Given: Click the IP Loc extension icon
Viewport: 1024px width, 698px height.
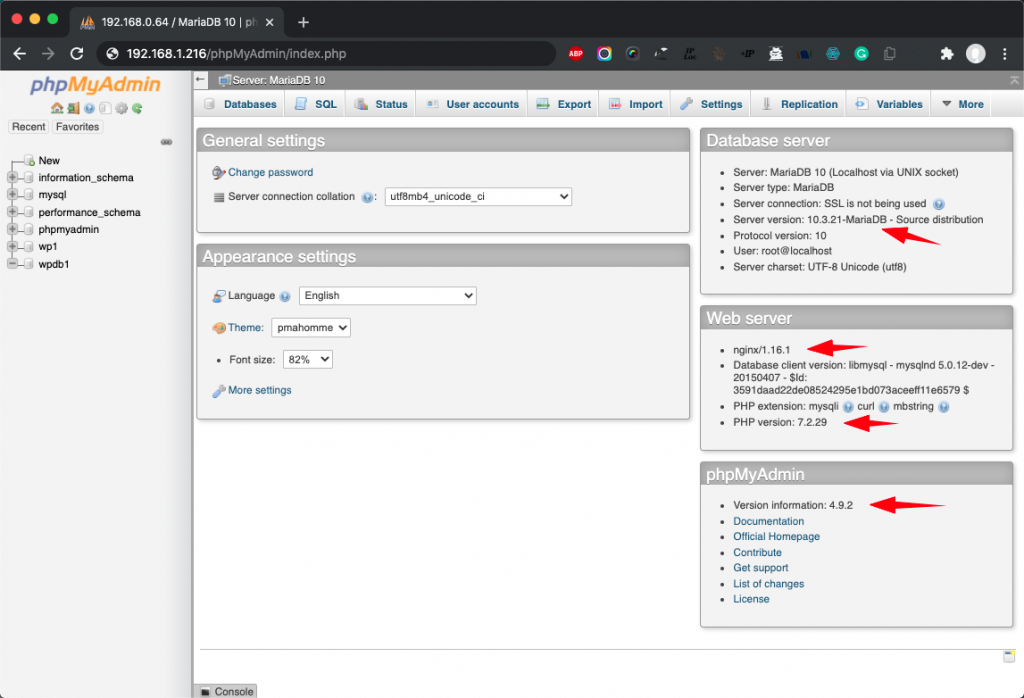Looking at the screenshot, I should point(690,54).
